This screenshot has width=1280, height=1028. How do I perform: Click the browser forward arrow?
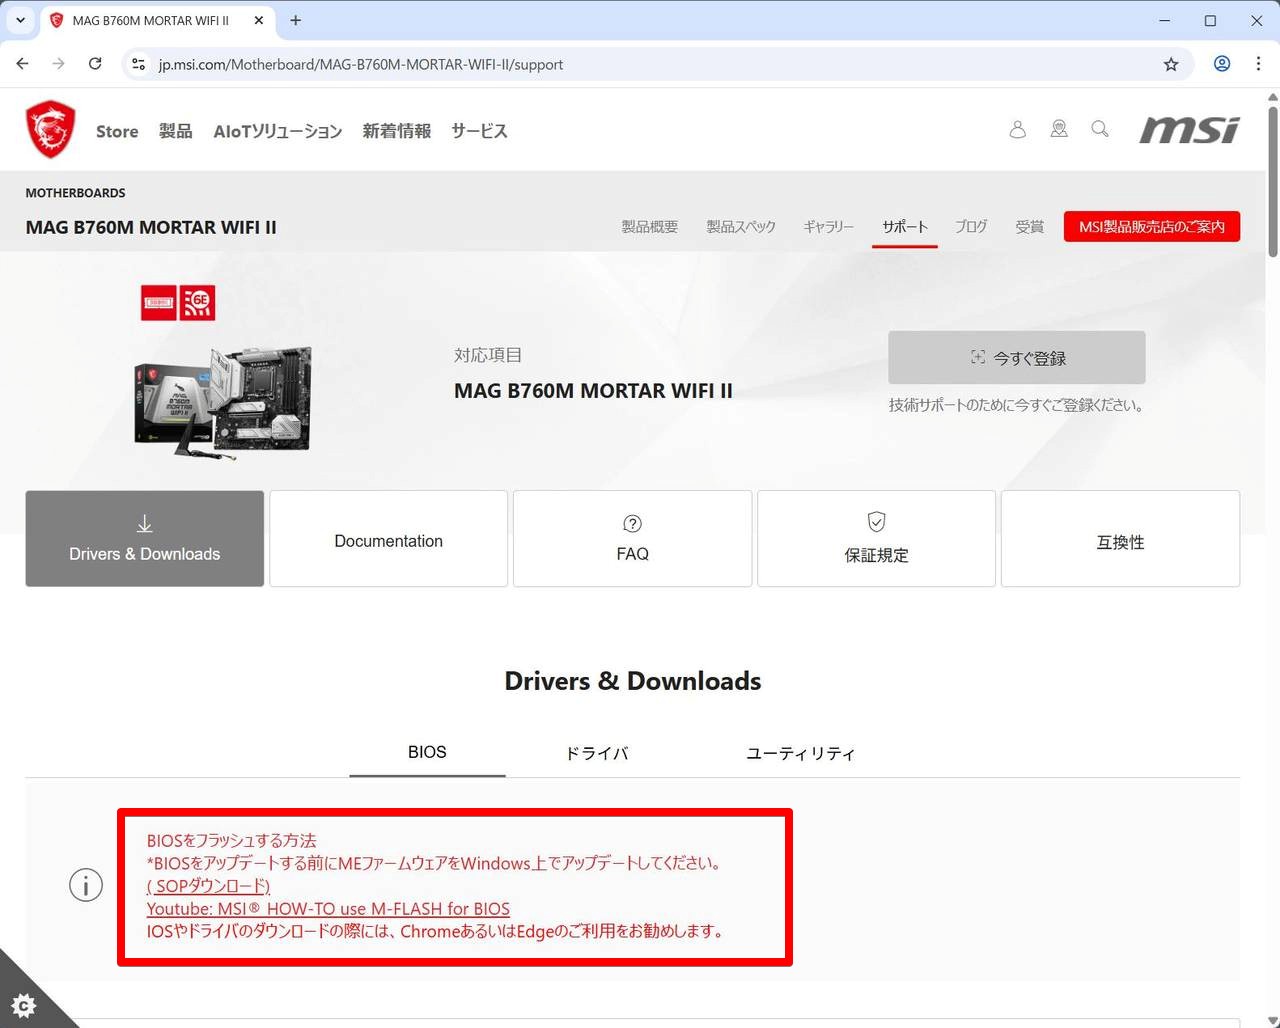(59, 64)
